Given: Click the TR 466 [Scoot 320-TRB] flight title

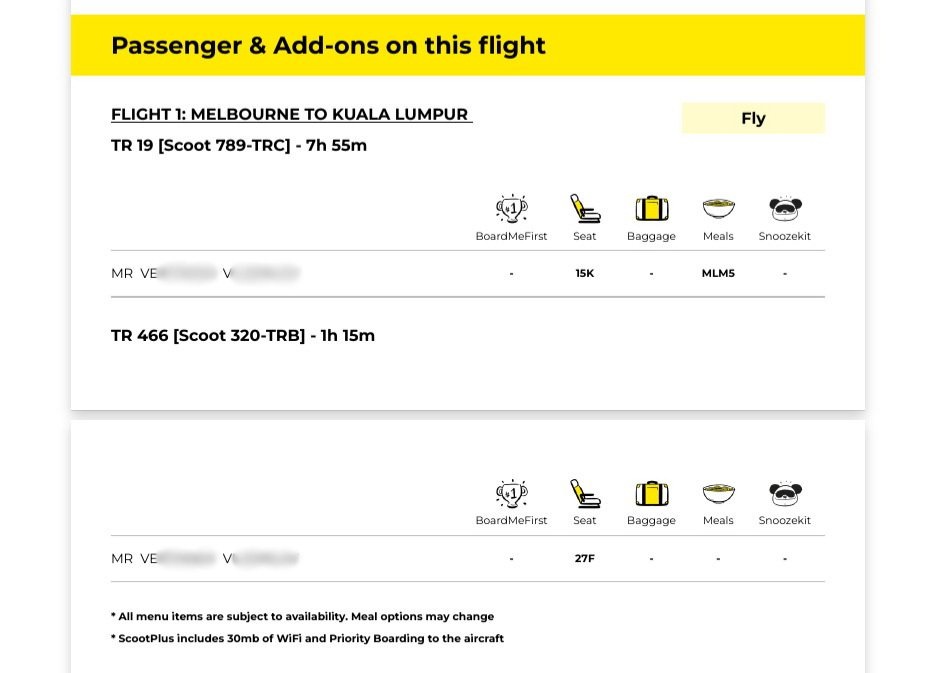Looking at the screenshot, I should coord(243,335).
